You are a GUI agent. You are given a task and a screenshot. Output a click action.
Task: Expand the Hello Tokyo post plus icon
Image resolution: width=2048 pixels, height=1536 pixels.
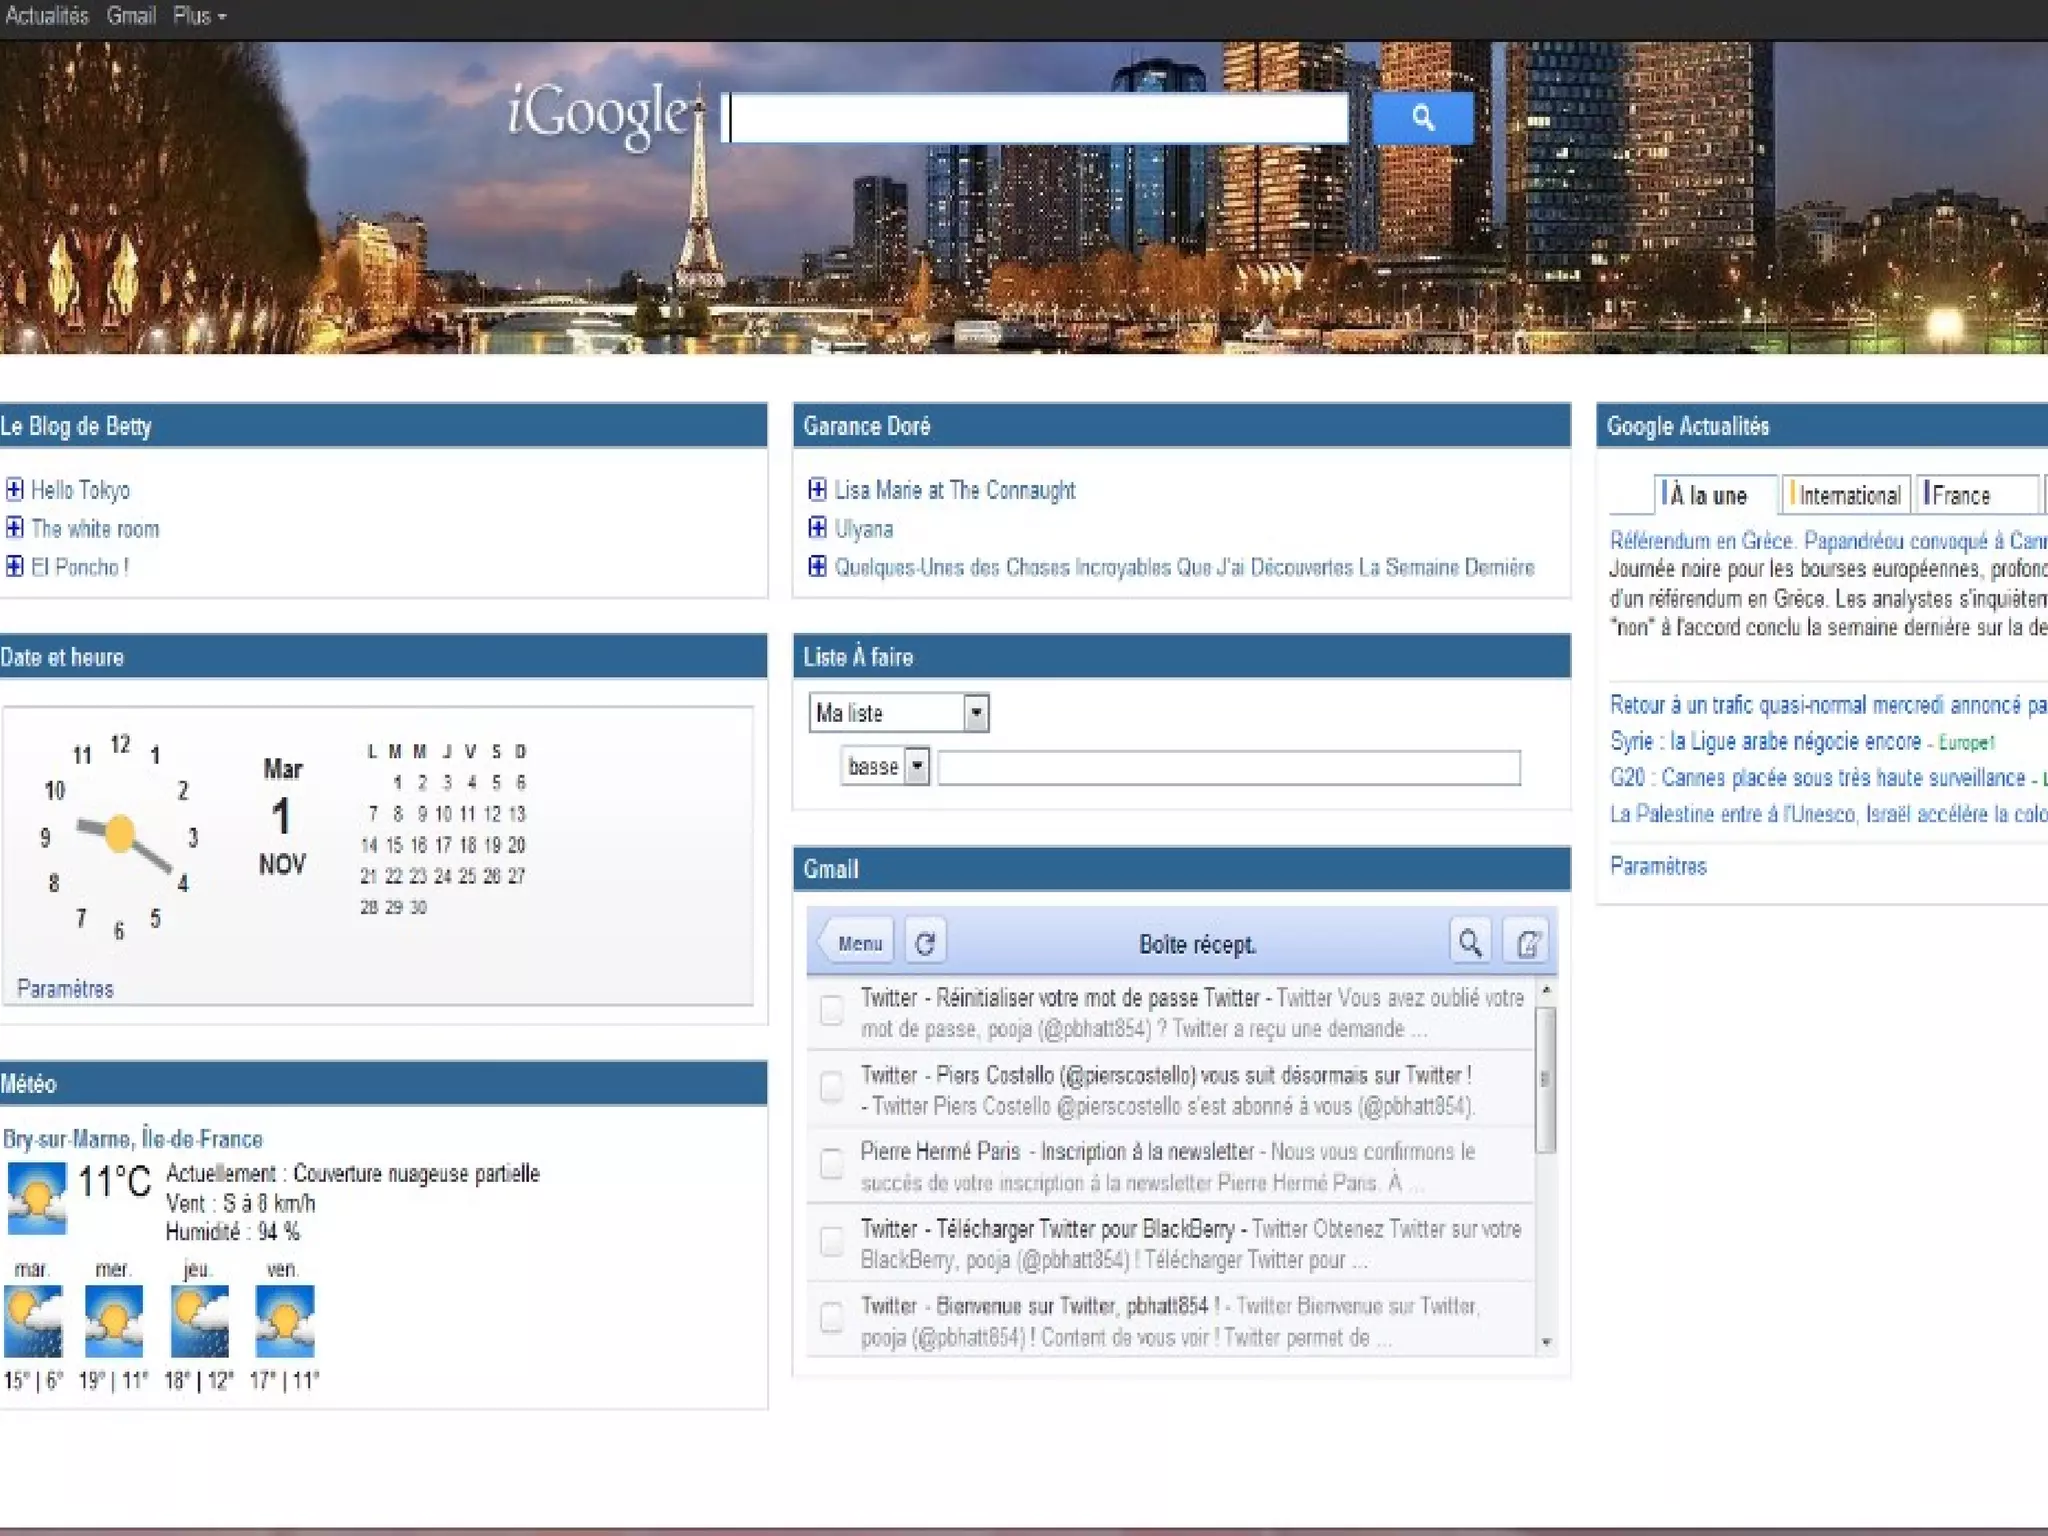coord(15,489)
